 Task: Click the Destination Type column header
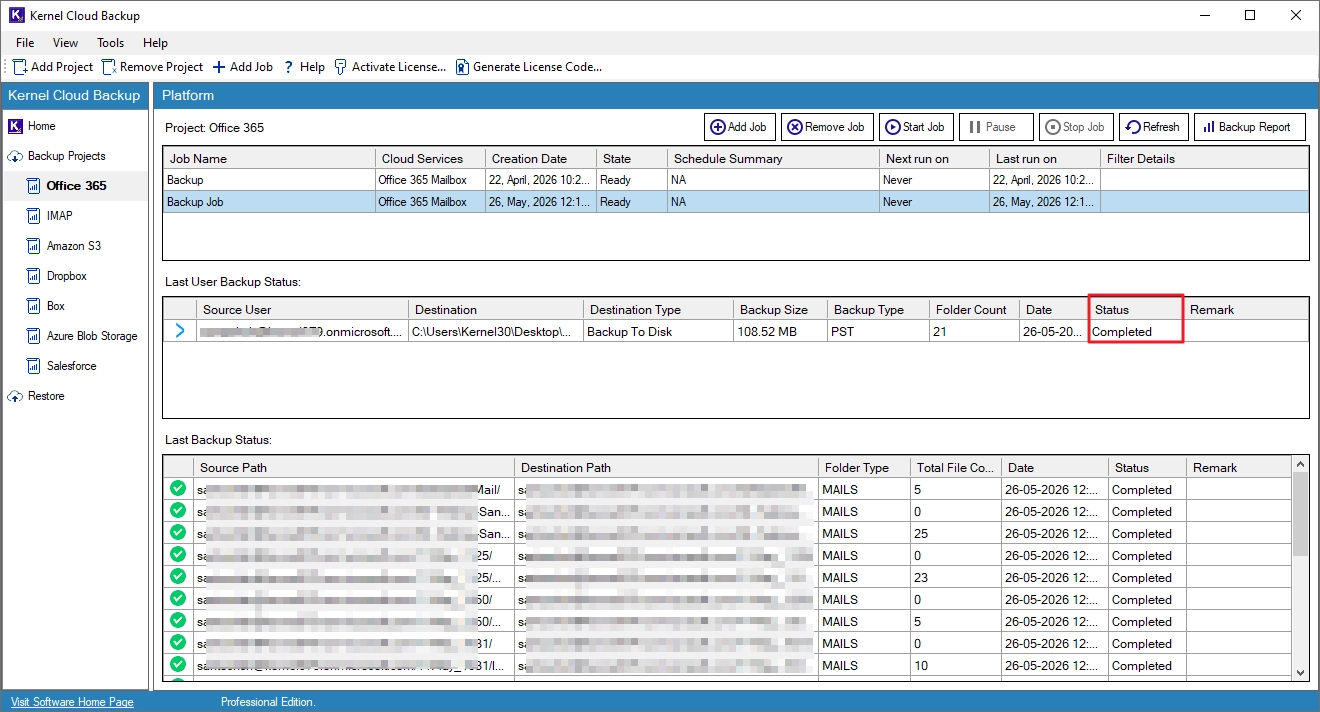click(658, 309)
